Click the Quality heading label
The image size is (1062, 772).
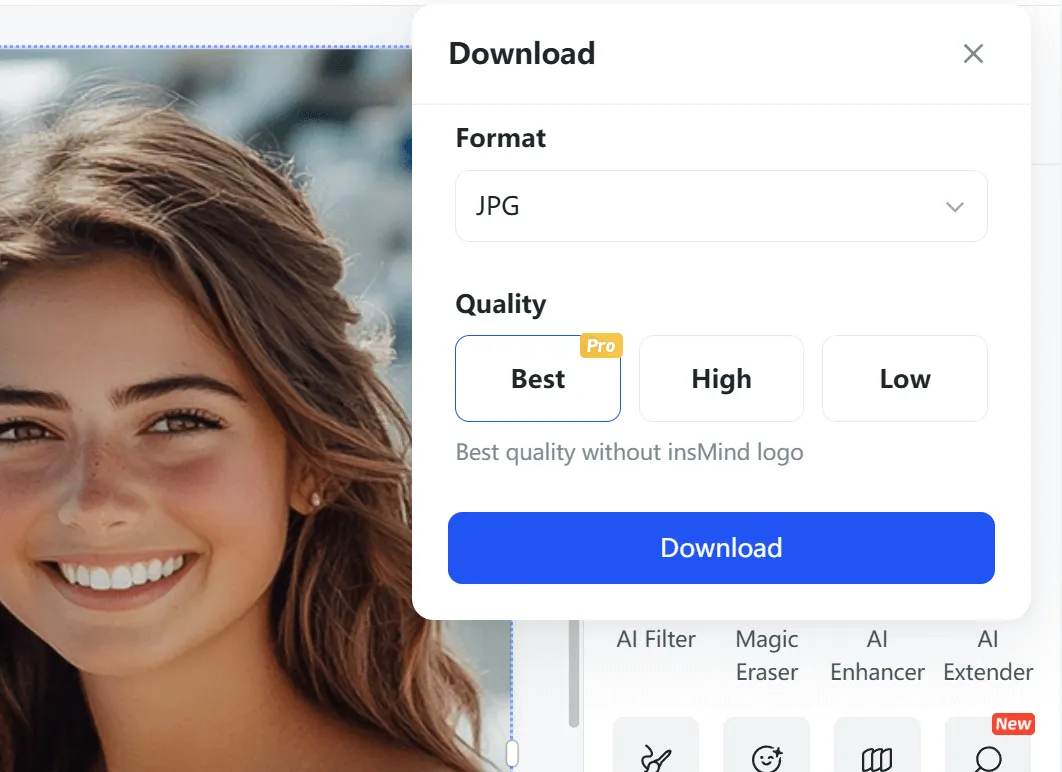[501, 305]
